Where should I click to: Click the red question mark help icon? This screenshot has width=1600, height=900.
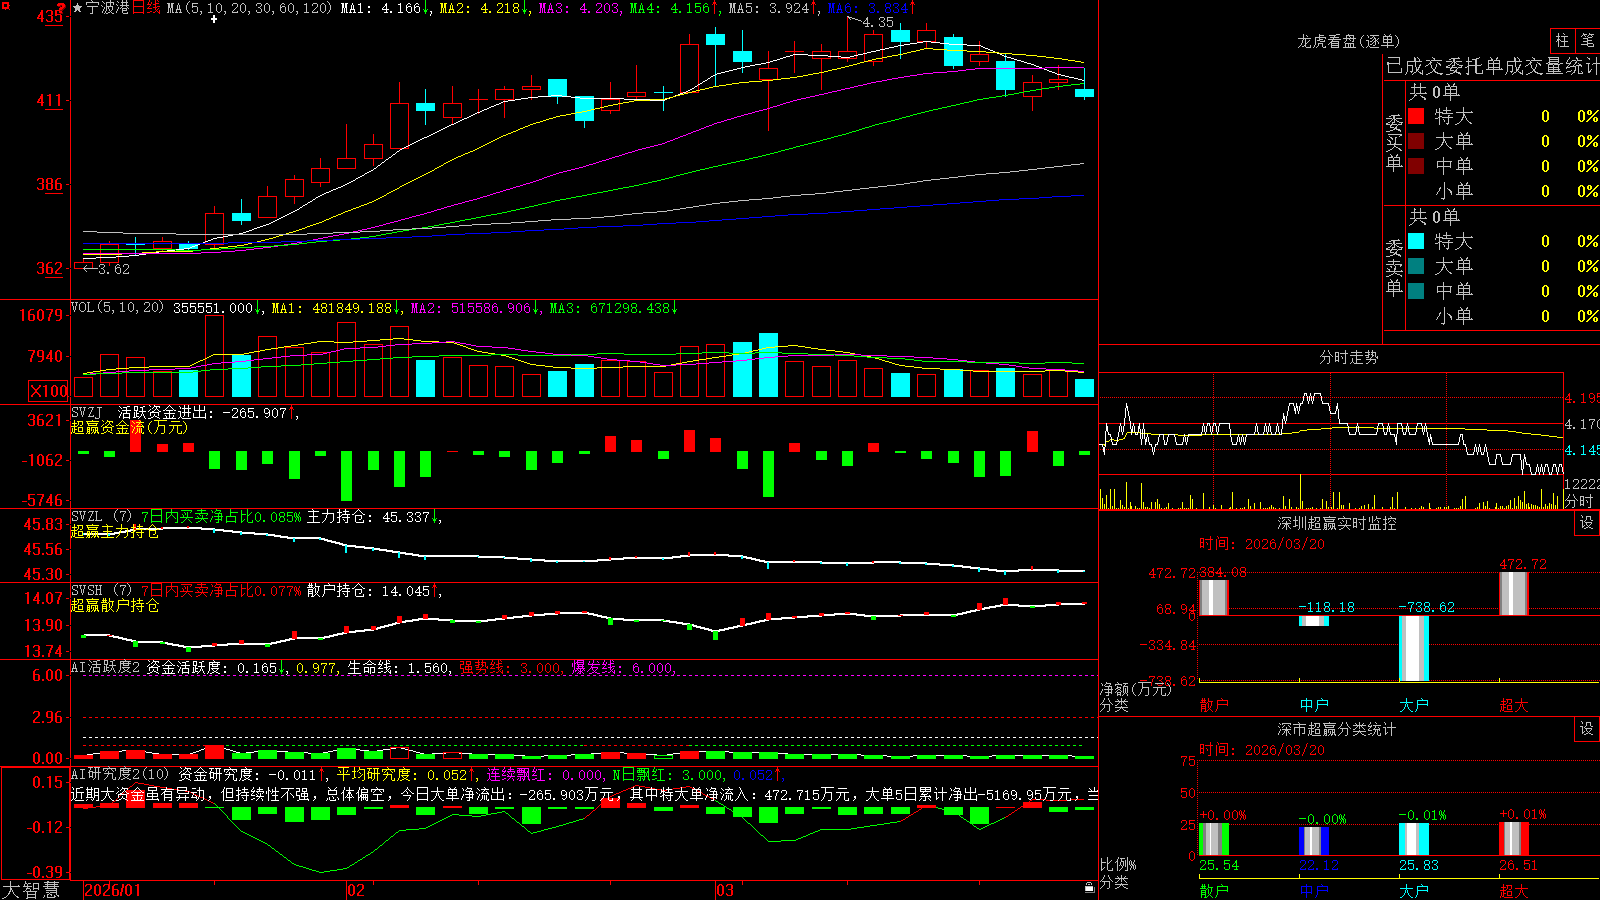62,8
